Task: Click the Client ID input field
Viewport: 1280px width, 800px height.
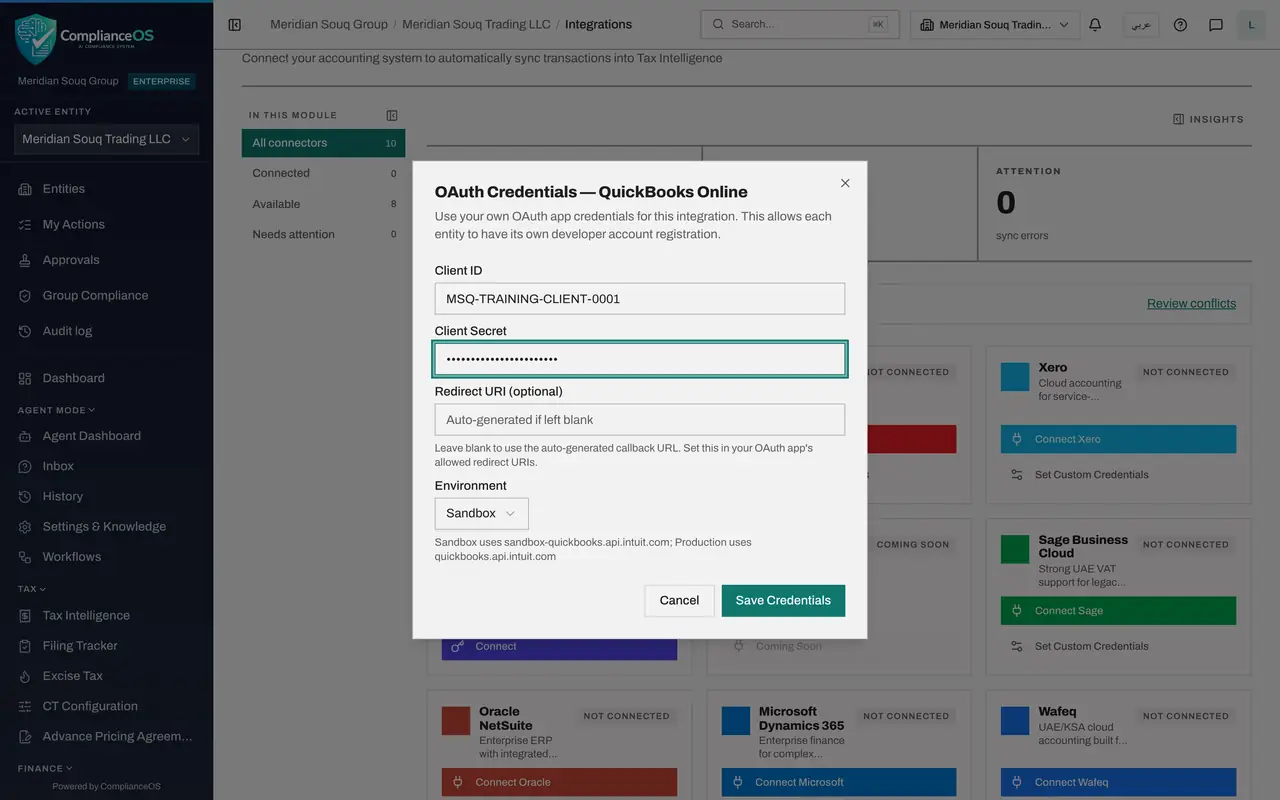Action: (640, 299)
